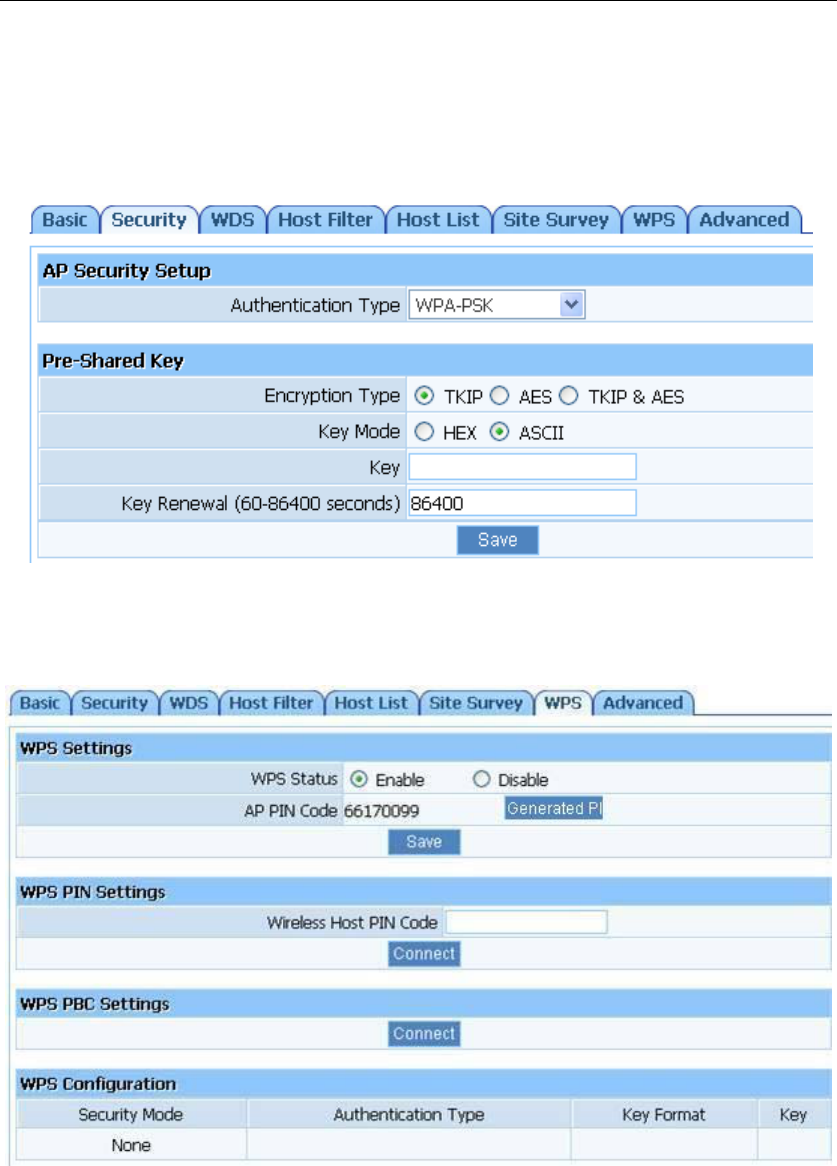This screenshot has width=837, height=1166.
Task: Click the AP PIN Code value 66170099
Action: click(381, 811)
